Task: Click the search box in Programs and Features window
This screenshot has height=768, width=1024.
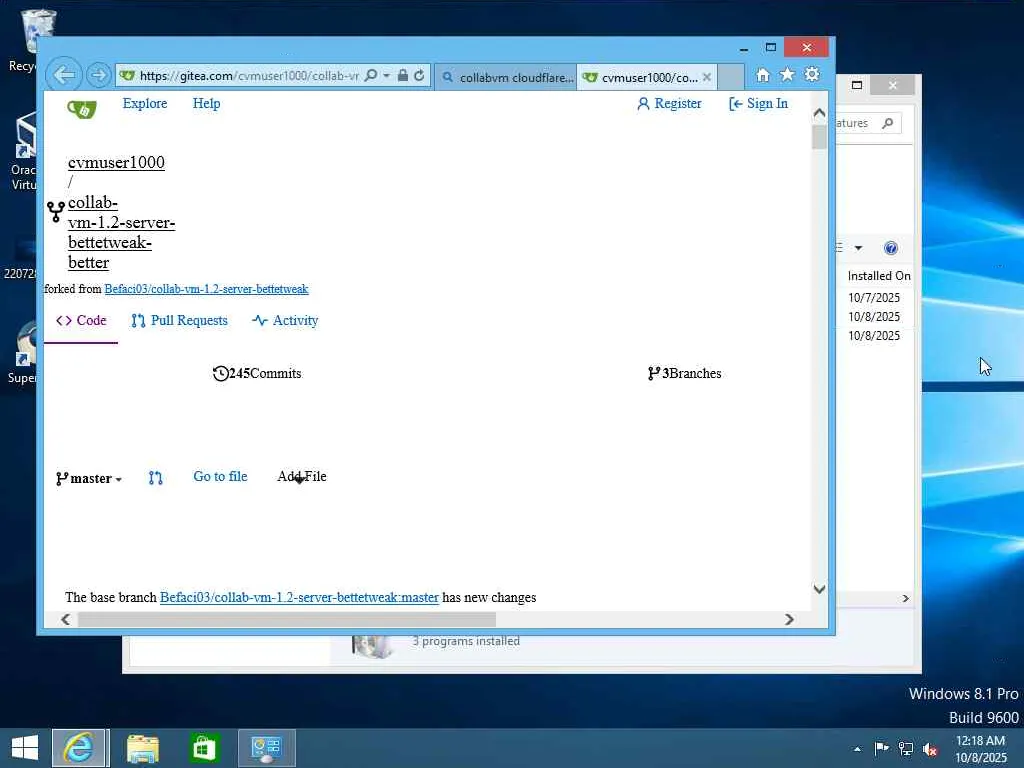Action: (x=867, y=123)
